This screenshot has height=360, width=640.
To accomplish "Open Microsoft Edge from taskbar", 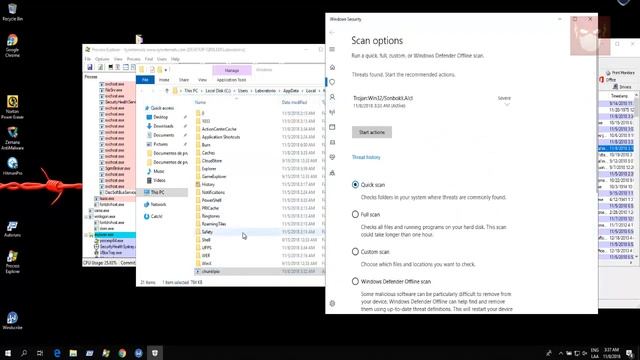I will click(x=57, y=353).
